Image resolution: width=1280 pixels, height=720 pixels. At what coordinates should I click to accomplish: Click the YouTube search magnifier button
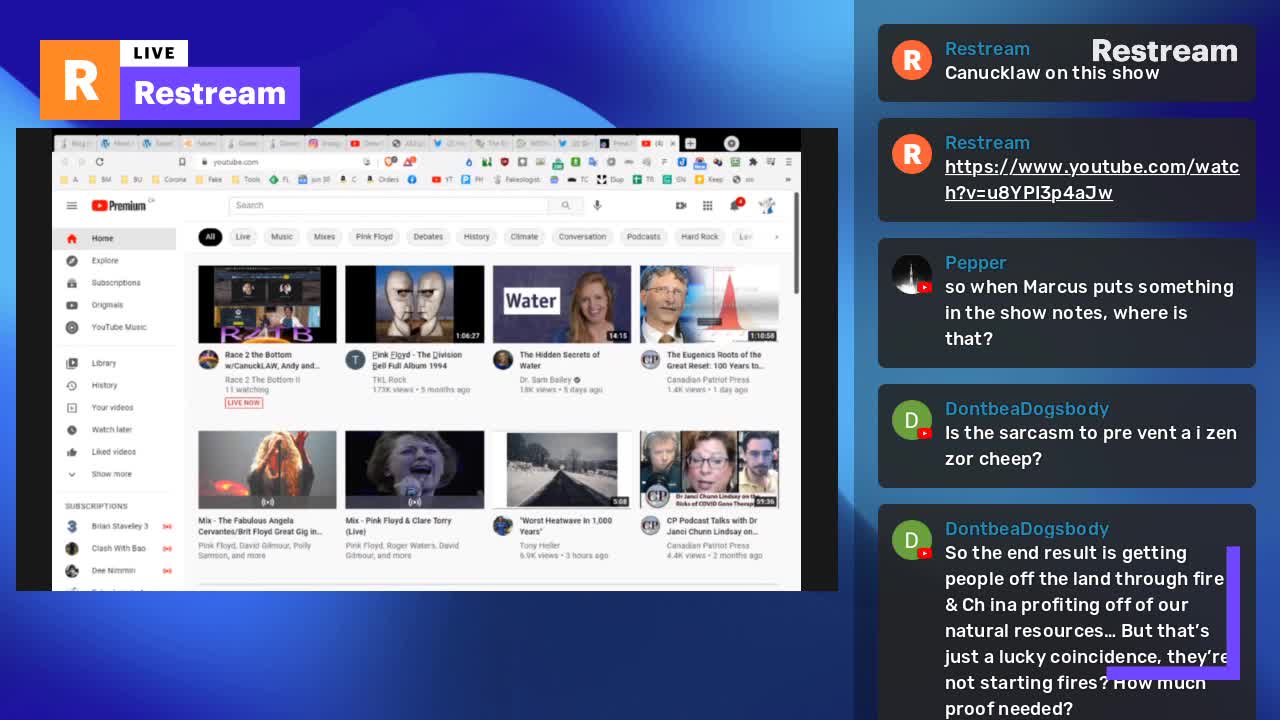pos(565,205)
